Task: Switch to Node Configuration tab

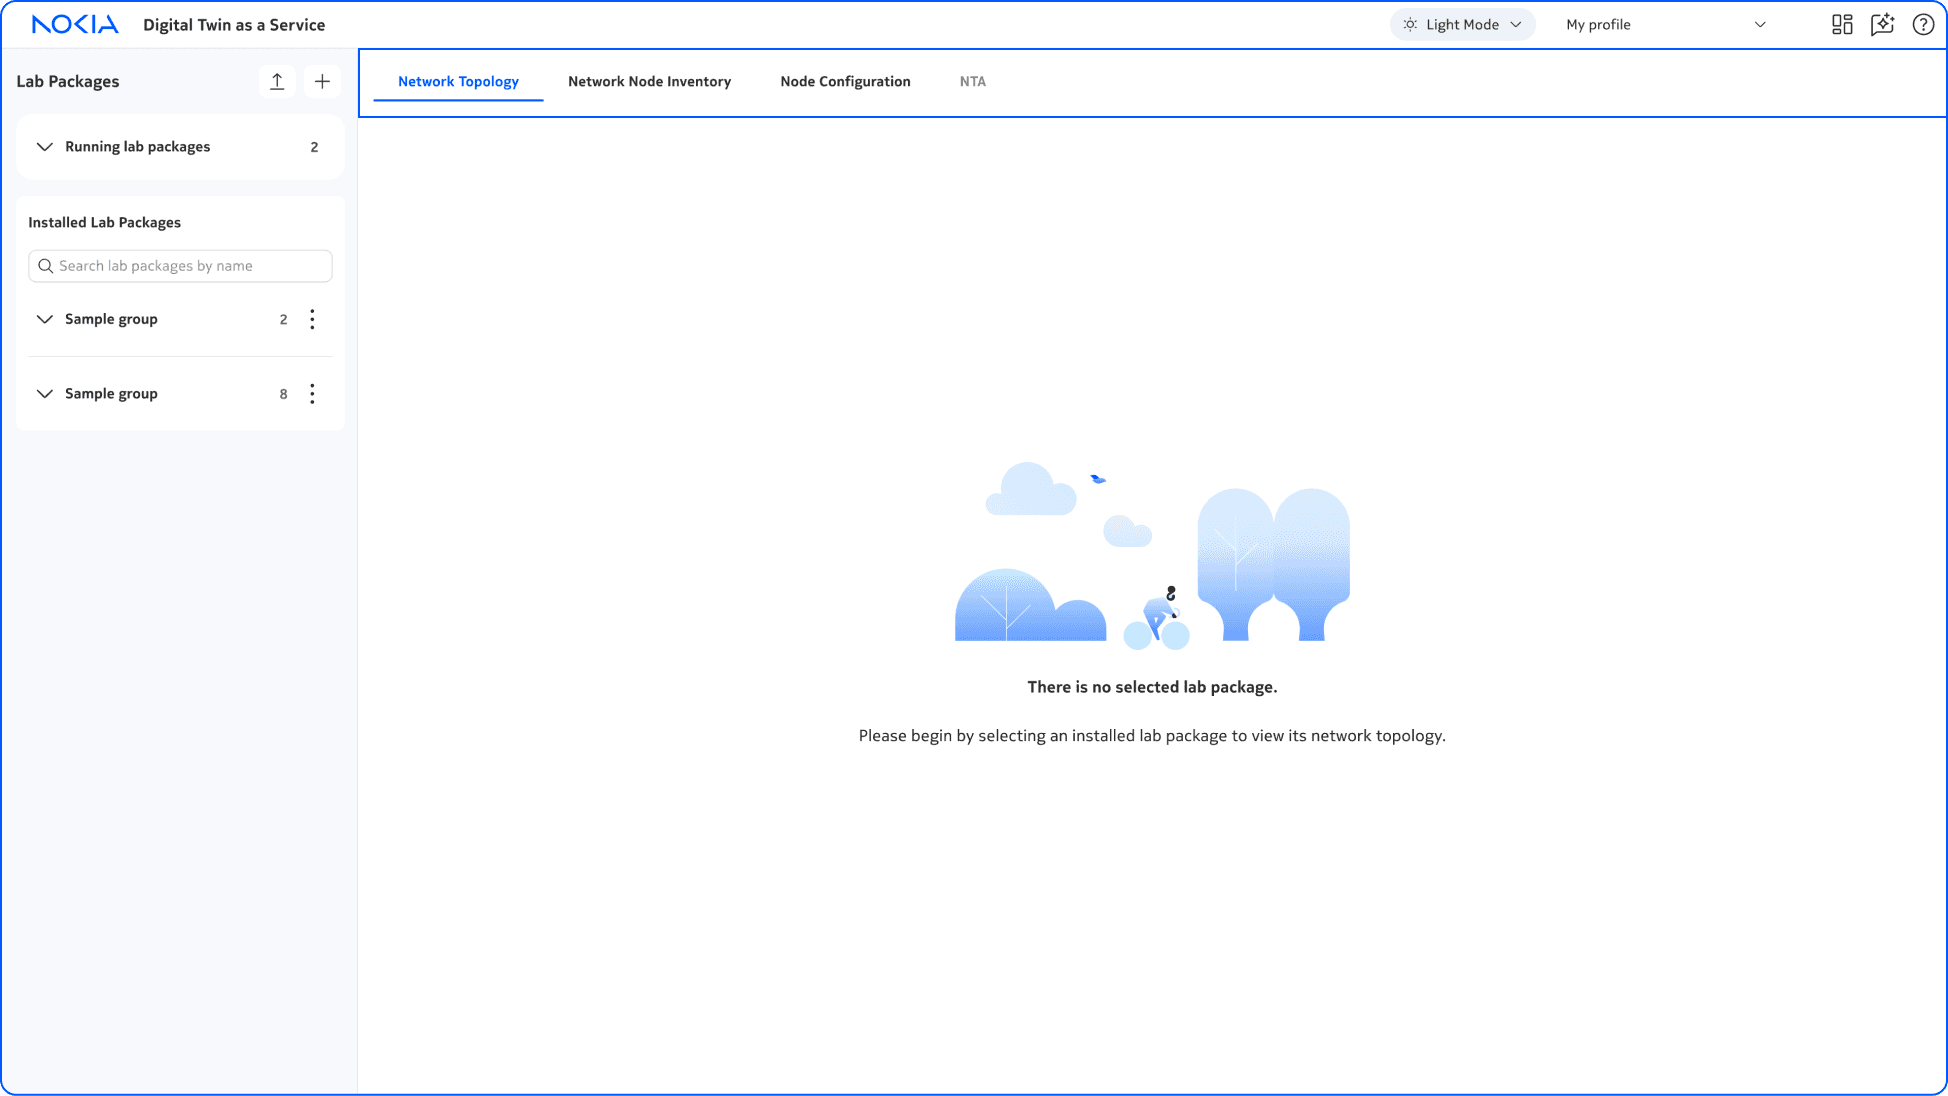Action: [x=845, y=82]
